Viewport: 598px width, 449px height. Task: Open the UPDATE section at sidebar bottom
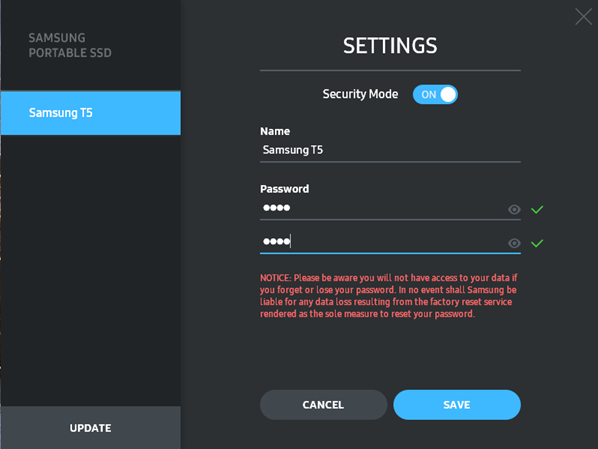(91, 428)
